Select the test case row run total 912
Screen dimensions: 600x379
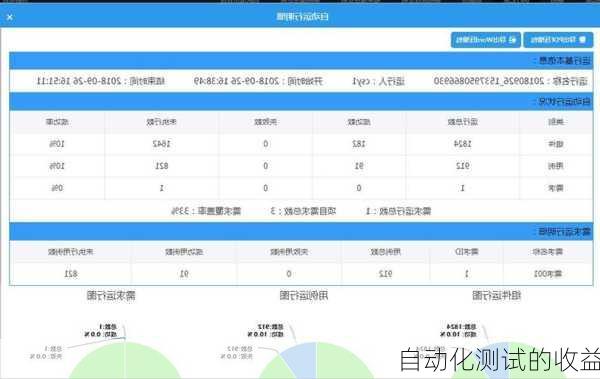click(x=463, y=166)
